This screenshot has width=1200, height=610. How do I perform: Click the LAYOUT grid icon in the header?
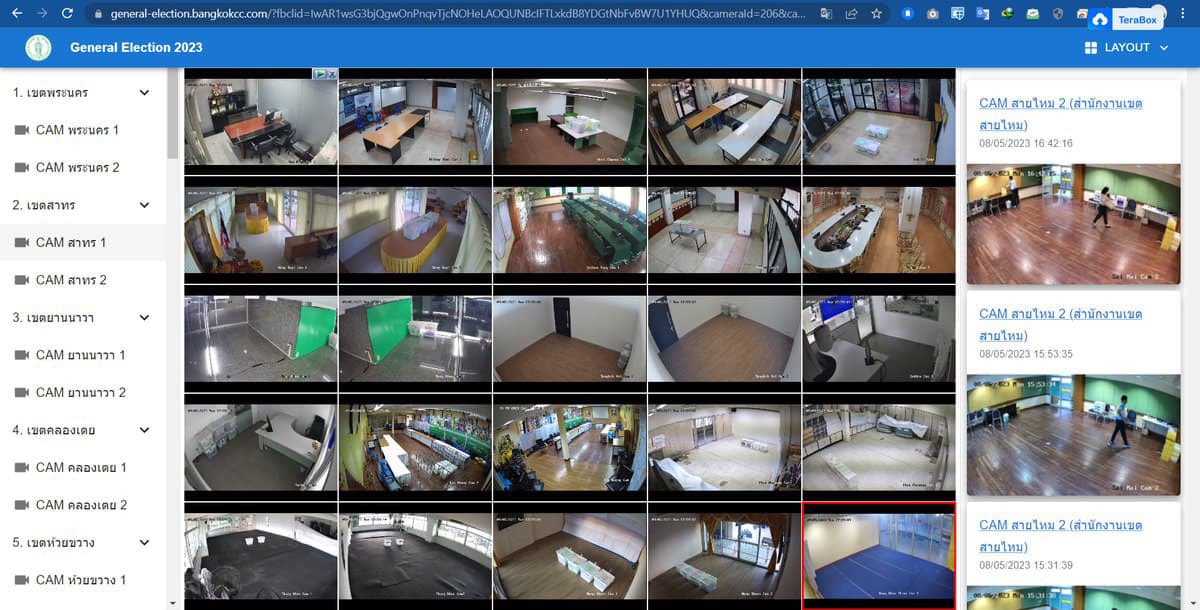click(x=1090, y=47)
